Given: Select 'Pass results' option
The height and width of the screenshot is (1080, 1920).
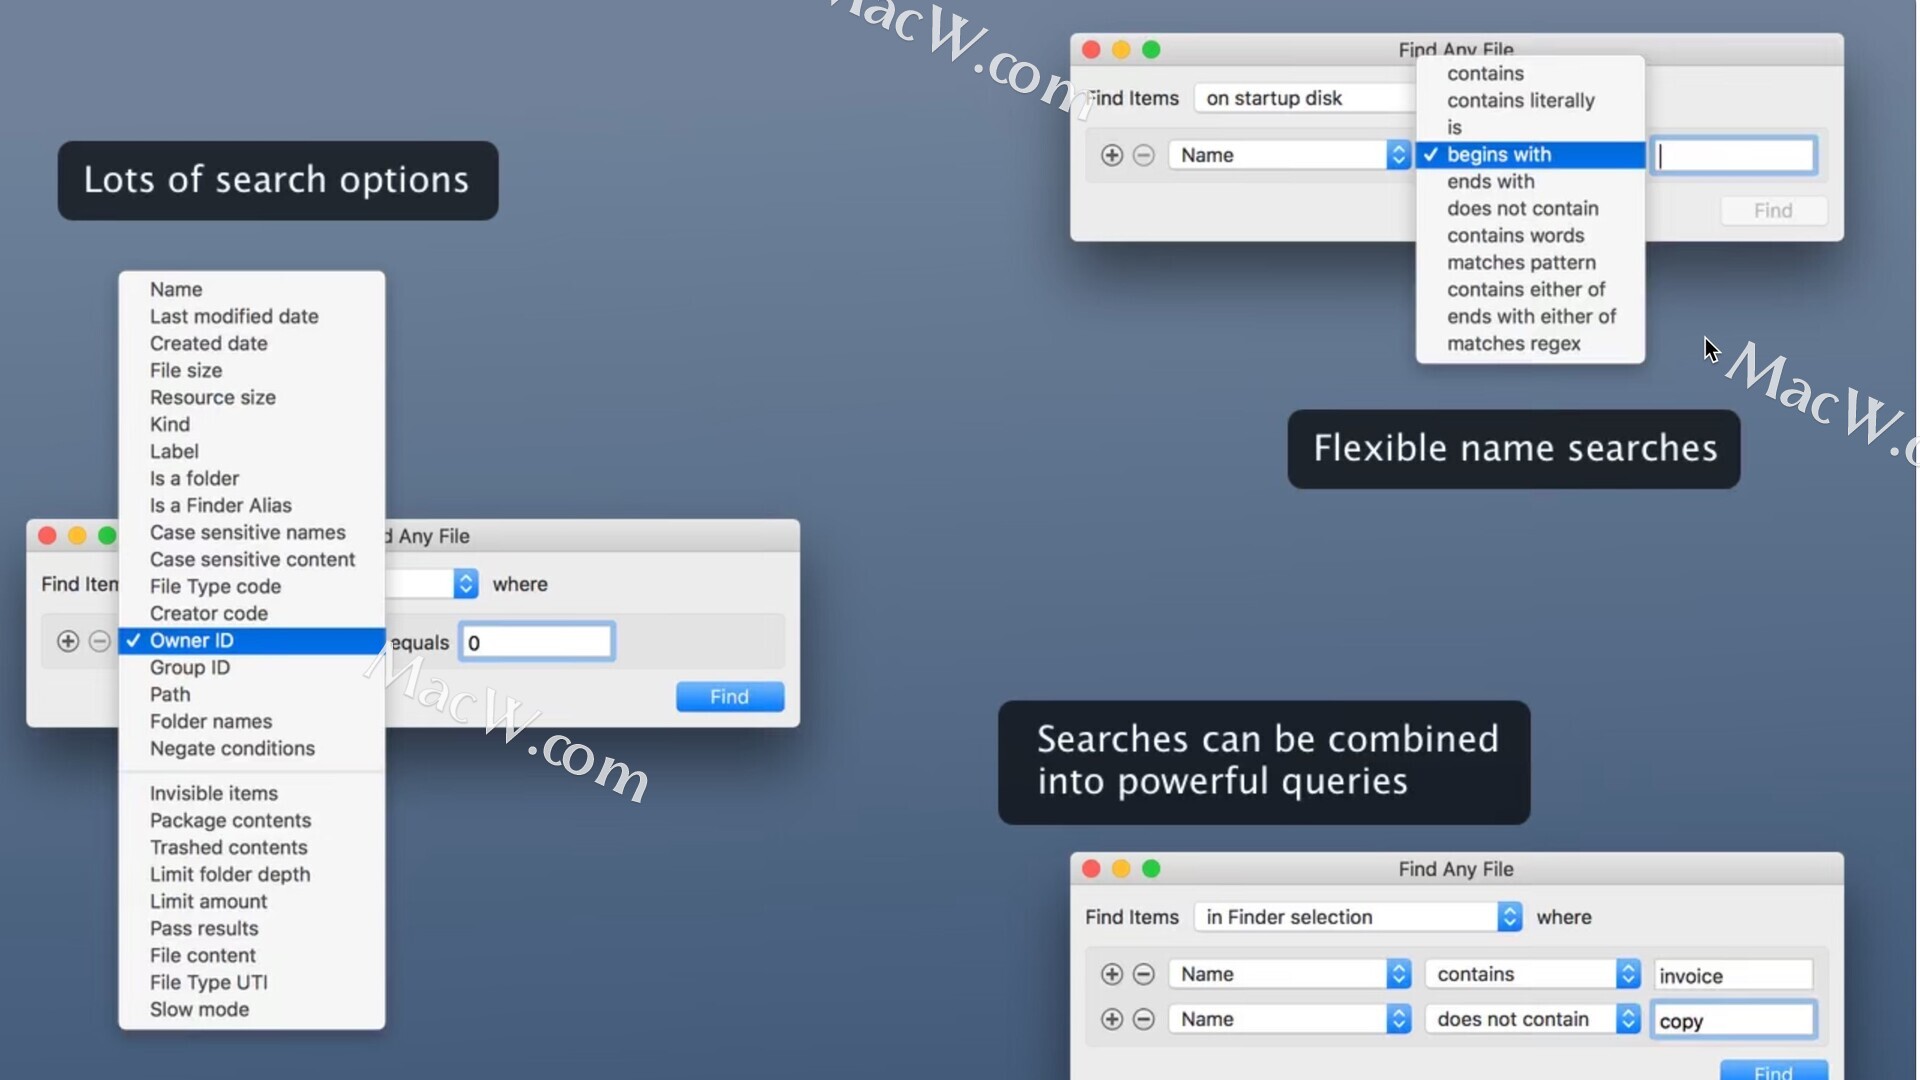Looking at the screenshot, I should pyautogui.click(x=251, y=928).
